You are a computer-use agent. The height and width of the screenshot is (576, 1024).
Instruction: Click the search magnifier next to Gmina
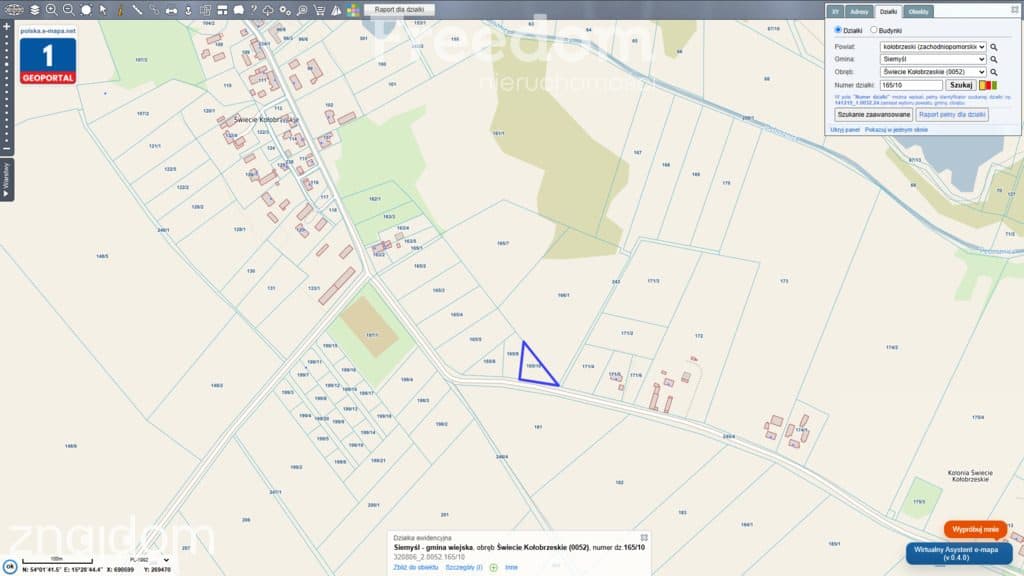coord(994,59)
